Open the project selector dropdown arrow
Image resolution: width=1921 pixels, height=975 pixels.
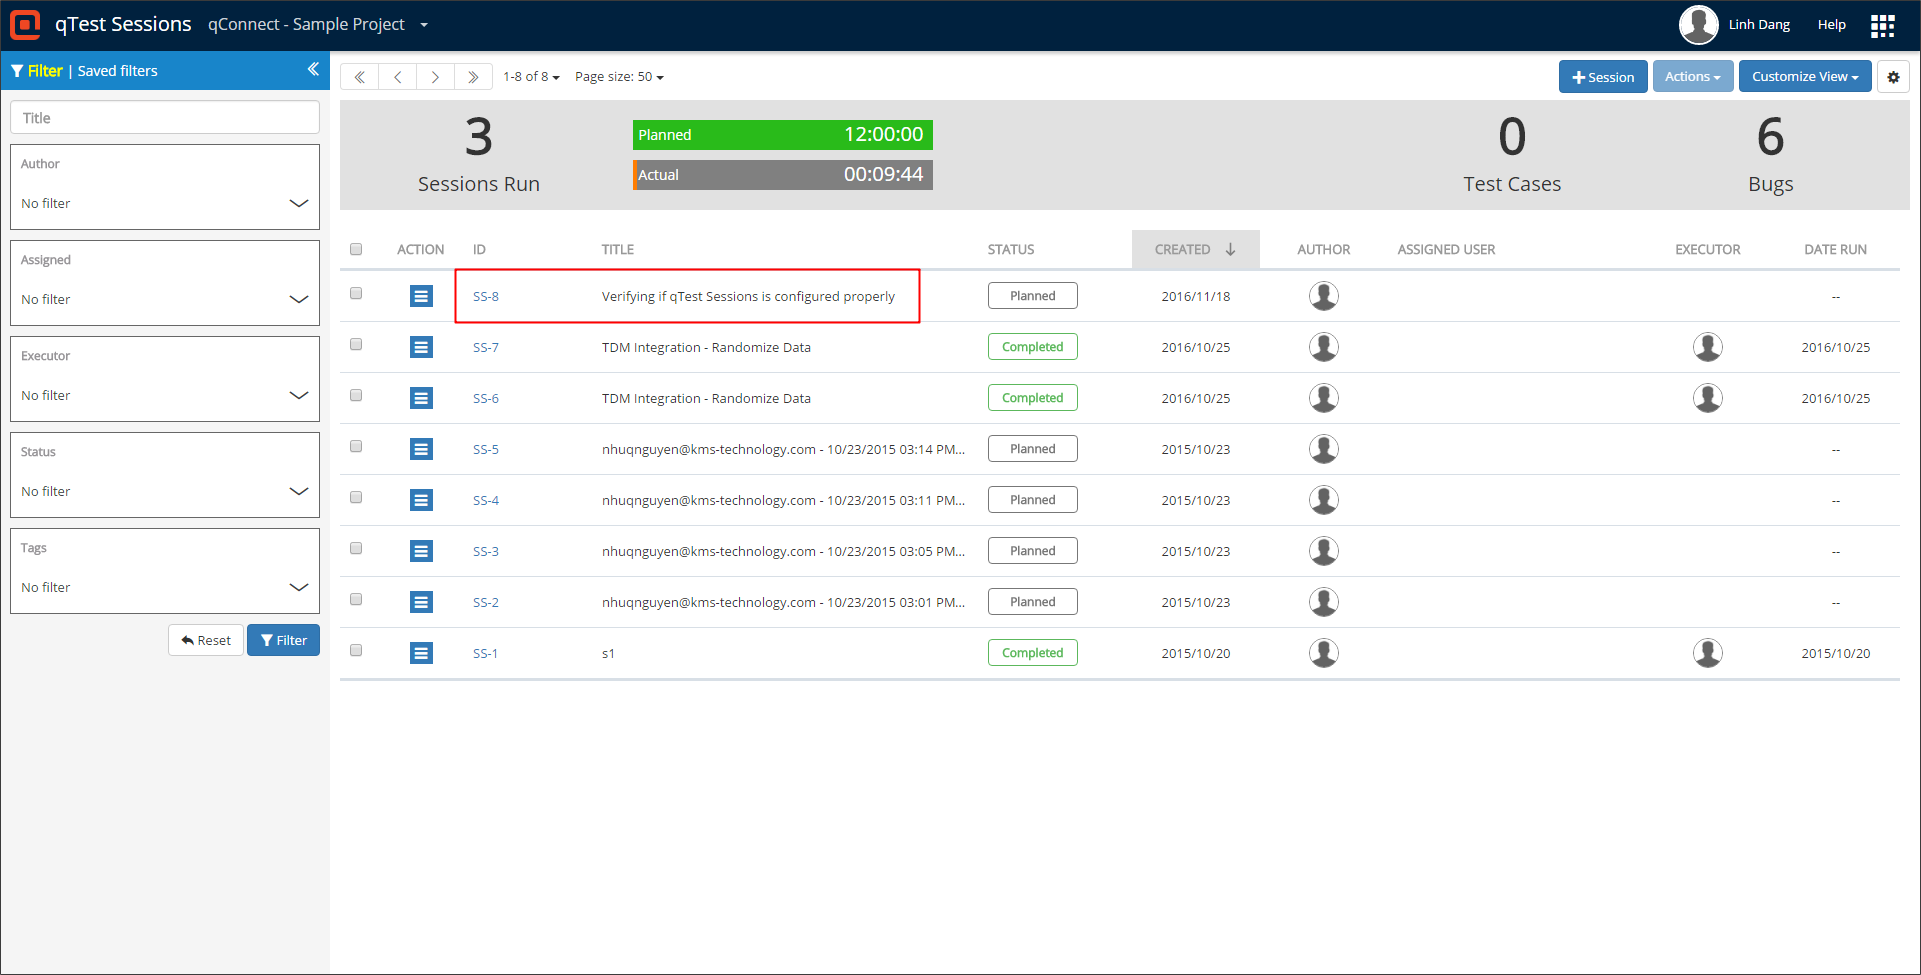pyautogui.click(x=424, y=25)
